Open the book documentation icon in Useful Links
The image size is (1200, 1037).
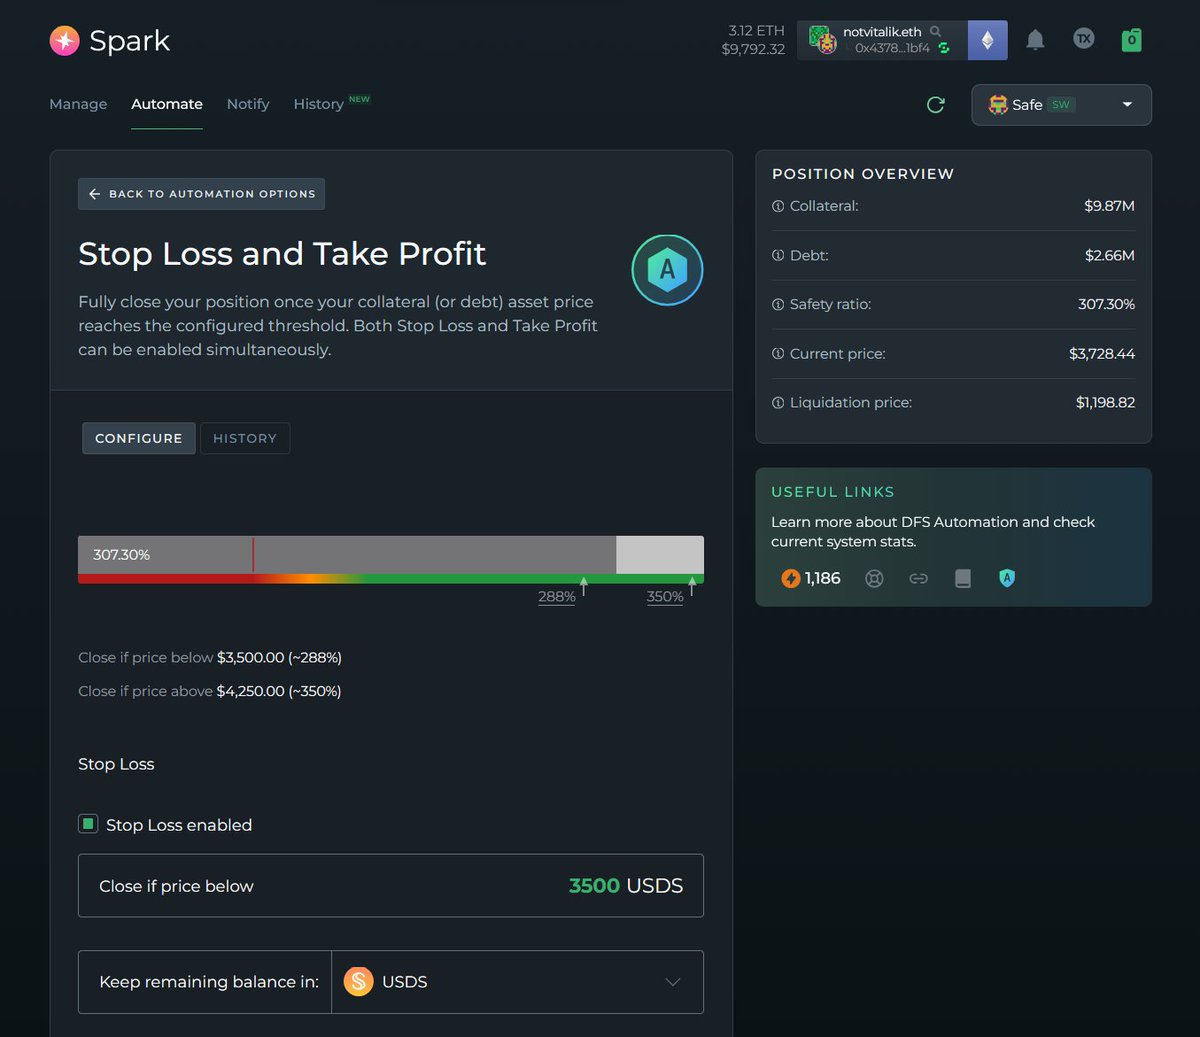963,578
